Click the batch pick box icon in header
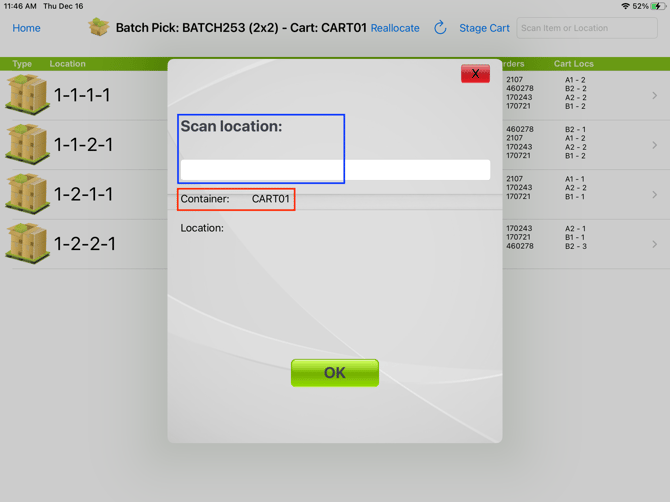Screen dimensions: 670x502 [98, 27]
